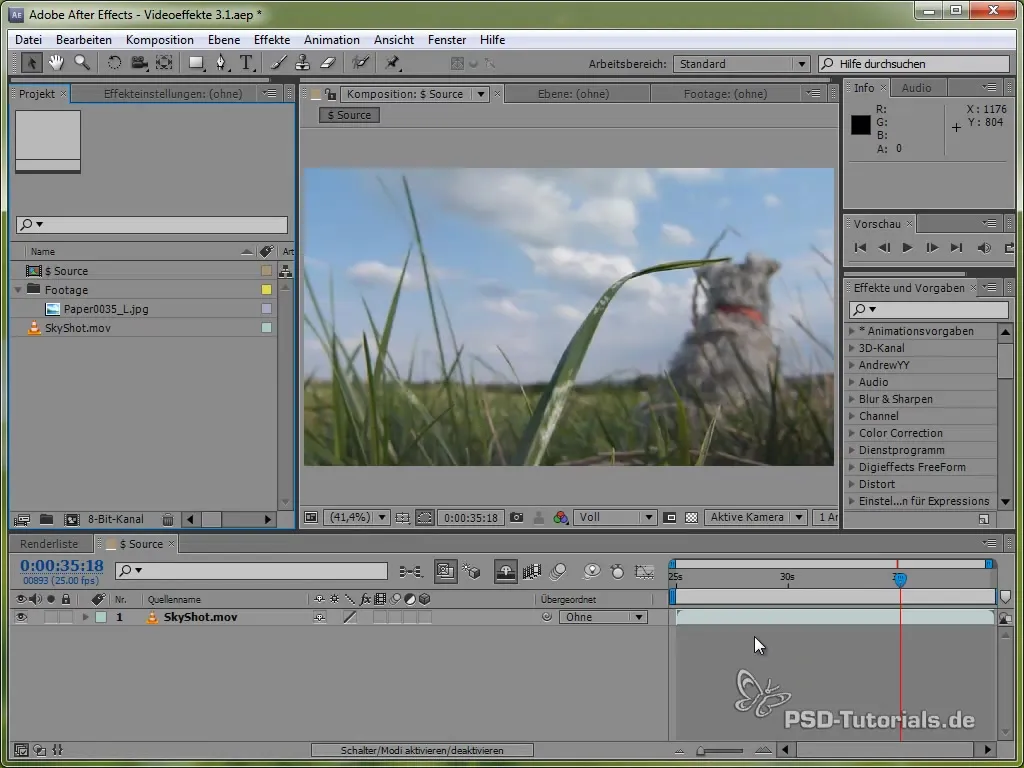The width and height of the screenshot is (1024, 768).
Task: Click the new folder icon in Projekt panel
Action: 46,520
